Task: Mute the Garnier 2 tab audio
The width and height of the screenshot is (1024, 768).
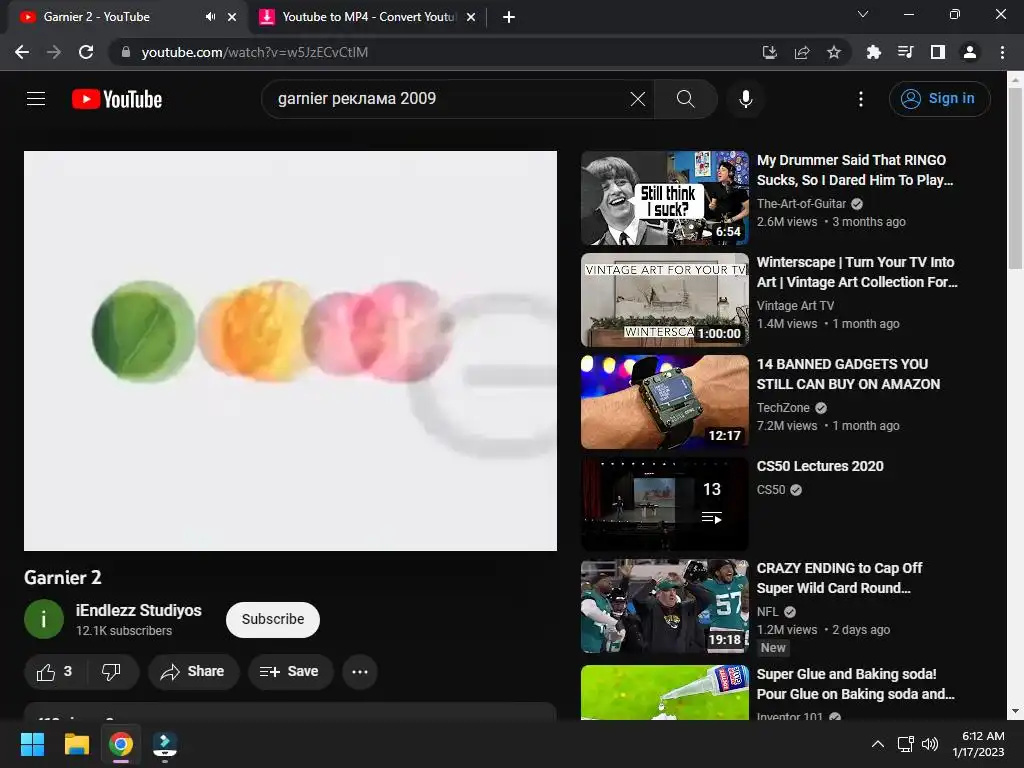Action: 210,17
